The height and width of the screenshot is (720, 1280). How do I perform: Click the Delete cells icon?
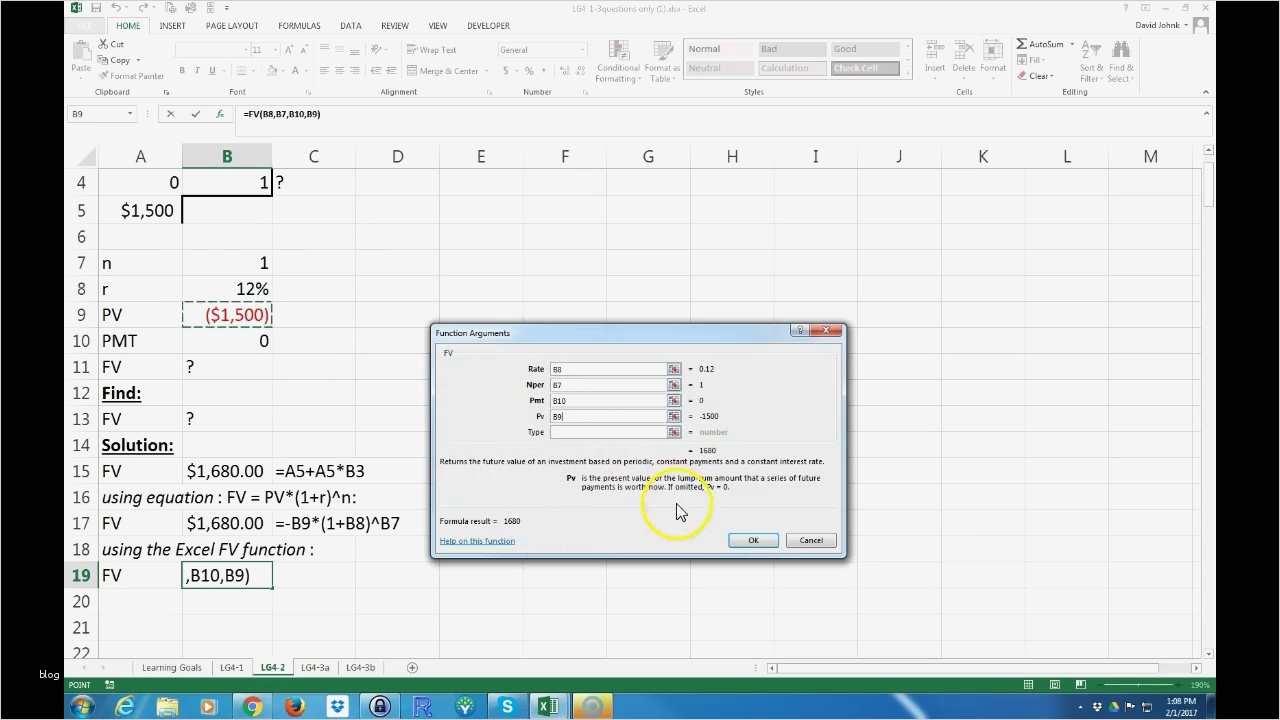click(x=964, y=59)
